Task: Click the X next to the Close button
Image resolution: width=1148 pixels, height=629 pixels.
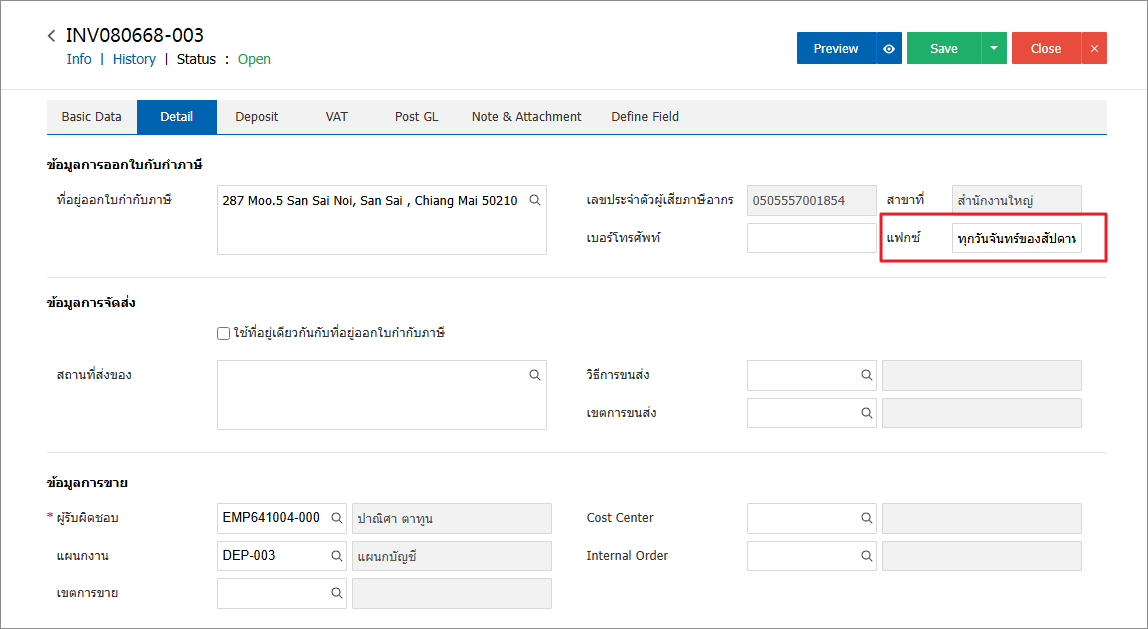Action: coord(1094,48)
